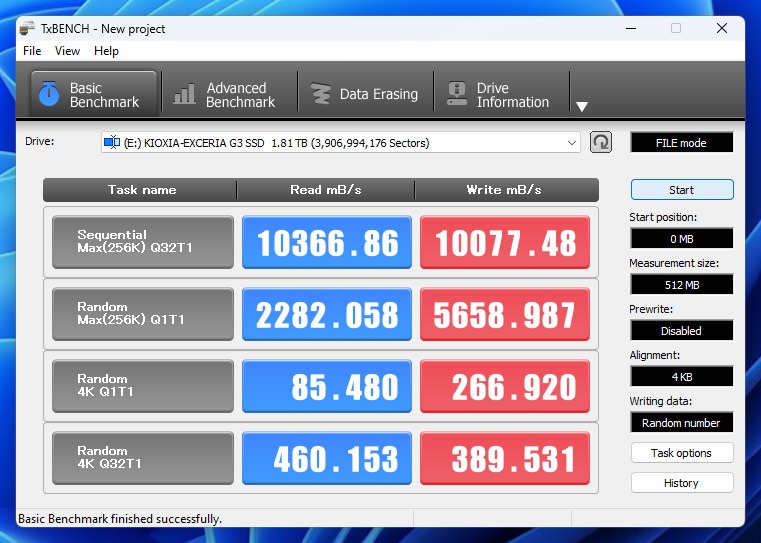Click the Drive Information disk icon
This screenshot has height=543, width=761.
457,94
